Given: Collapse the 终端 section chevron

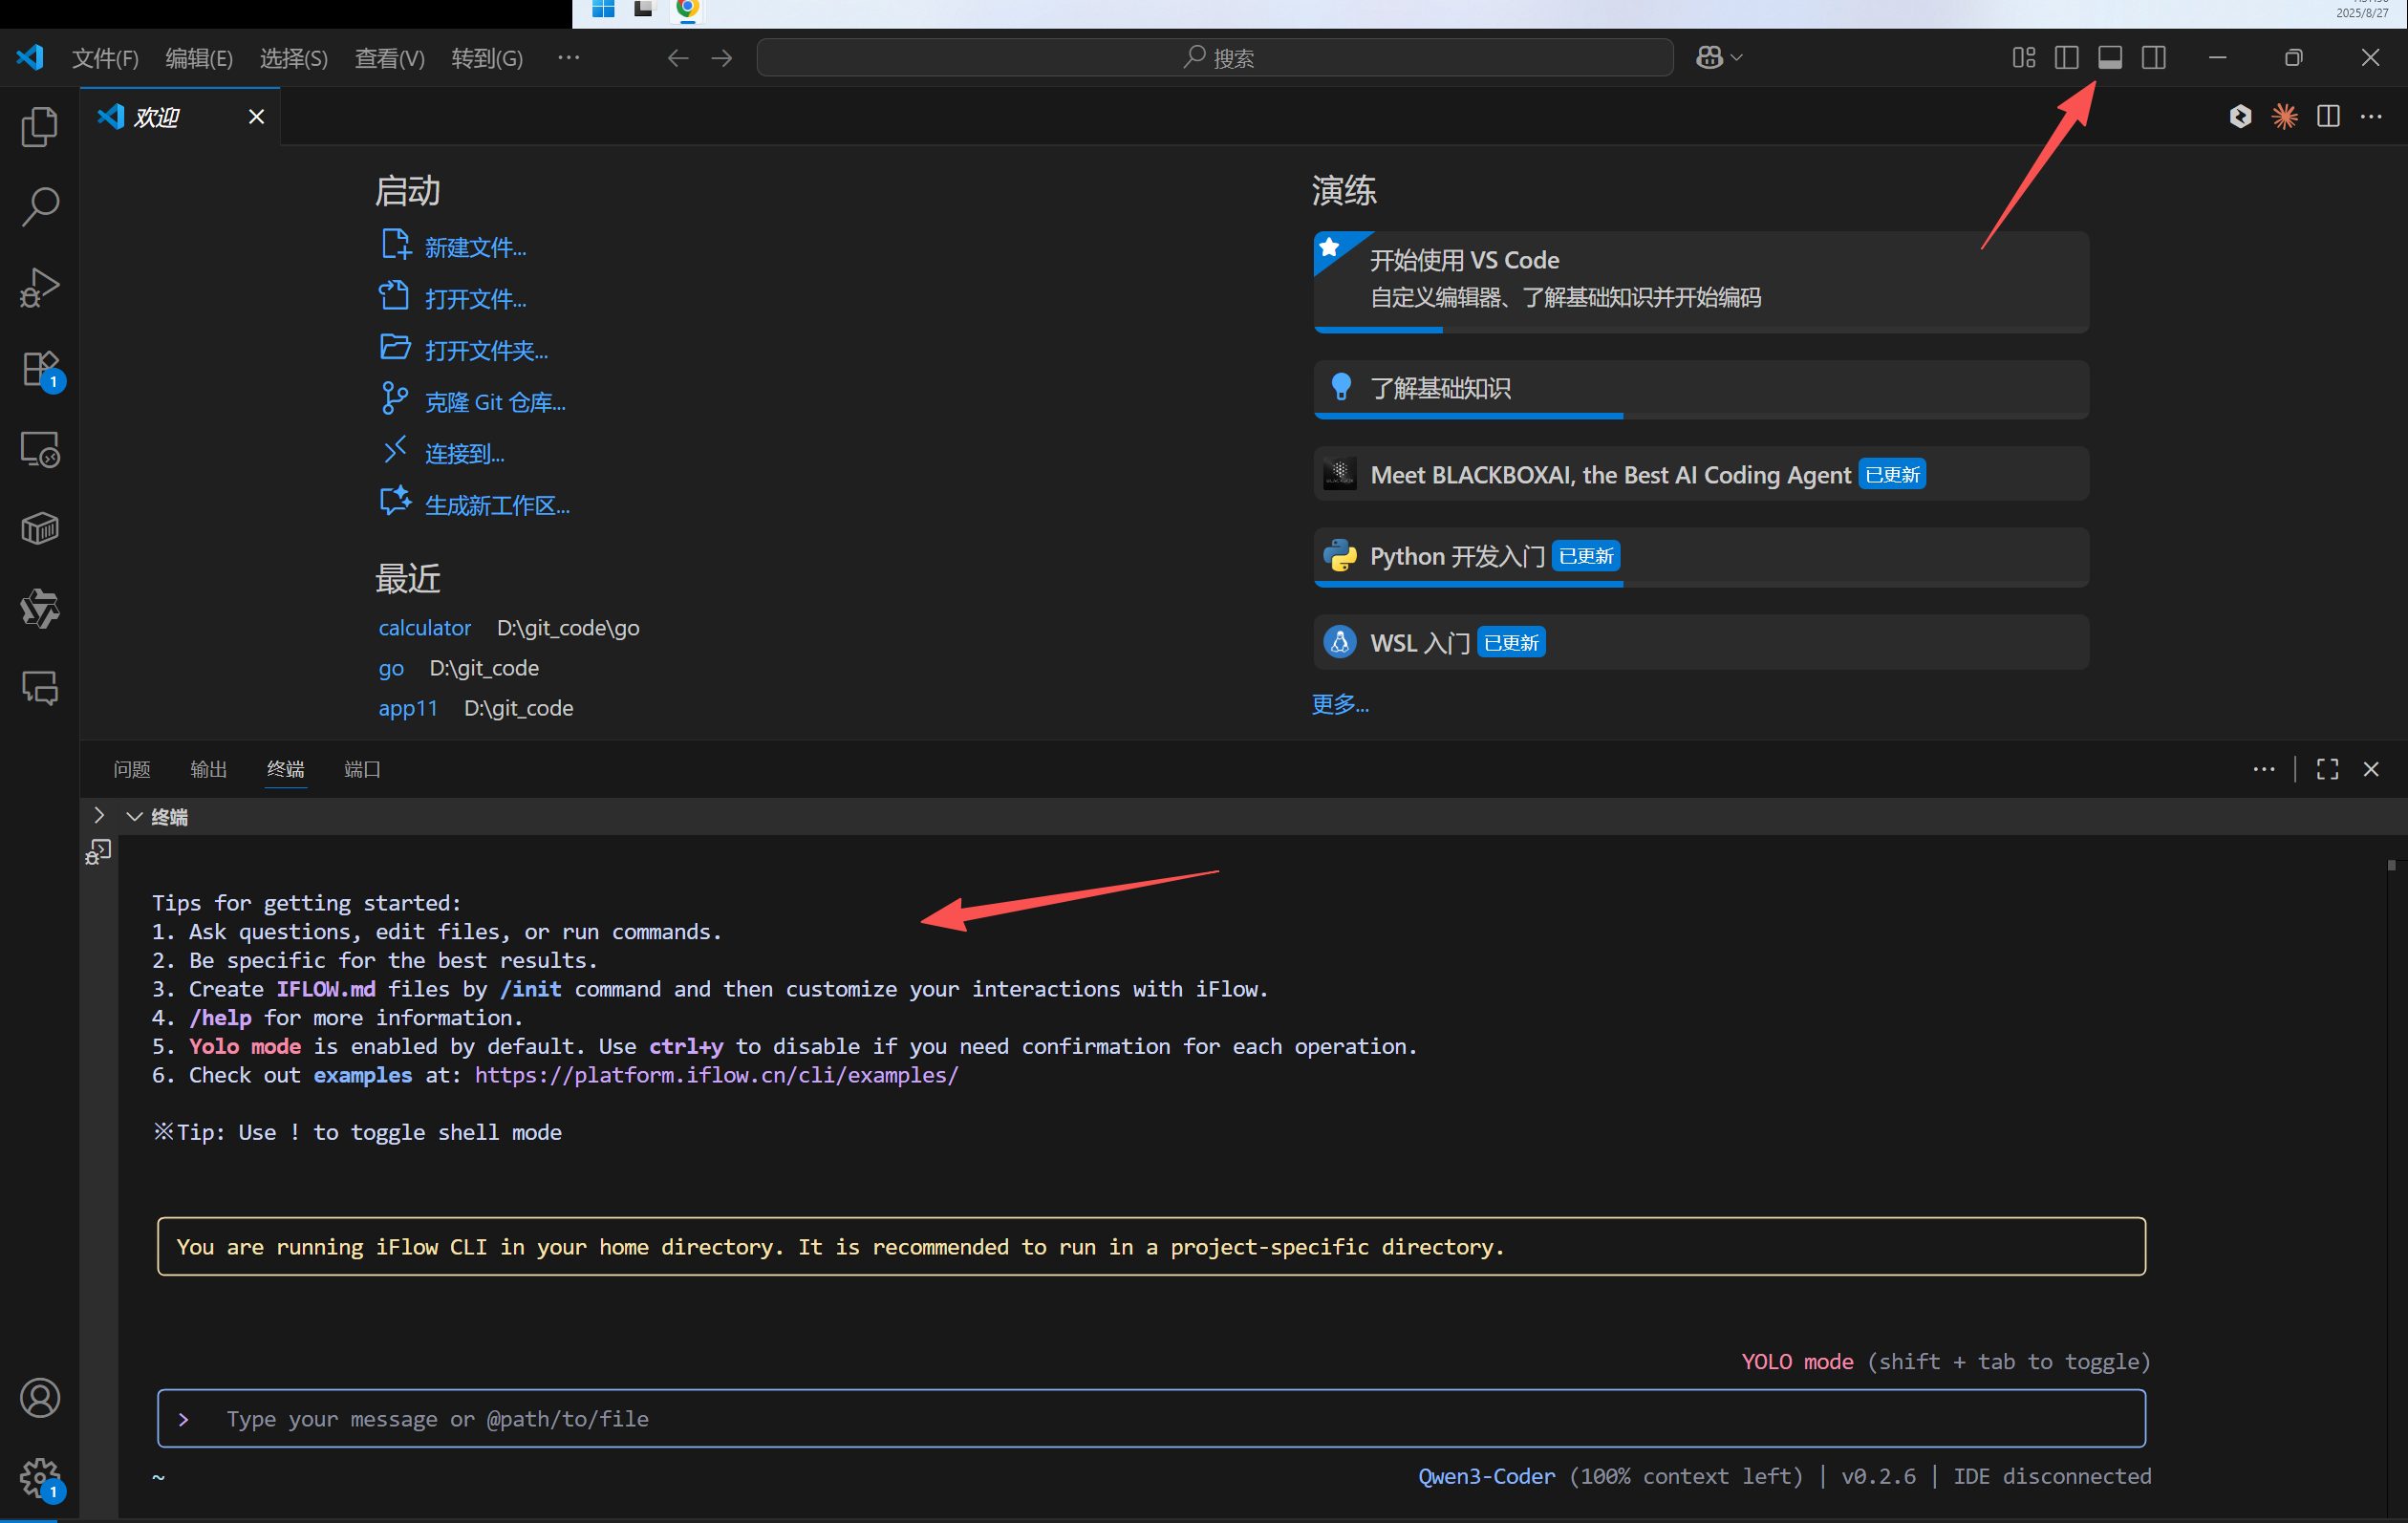Looking at the screenshot, I should click(134, 817).
